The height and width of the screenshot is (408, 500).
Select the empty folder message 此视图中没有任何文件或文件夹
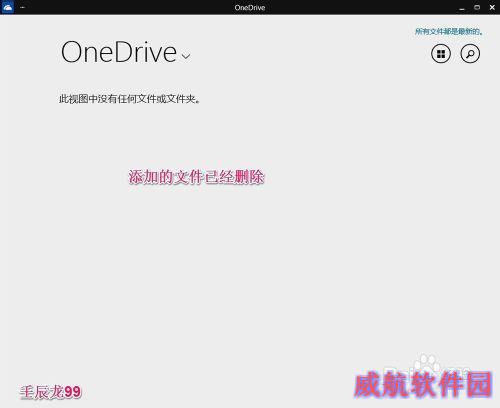click(129, 99)
